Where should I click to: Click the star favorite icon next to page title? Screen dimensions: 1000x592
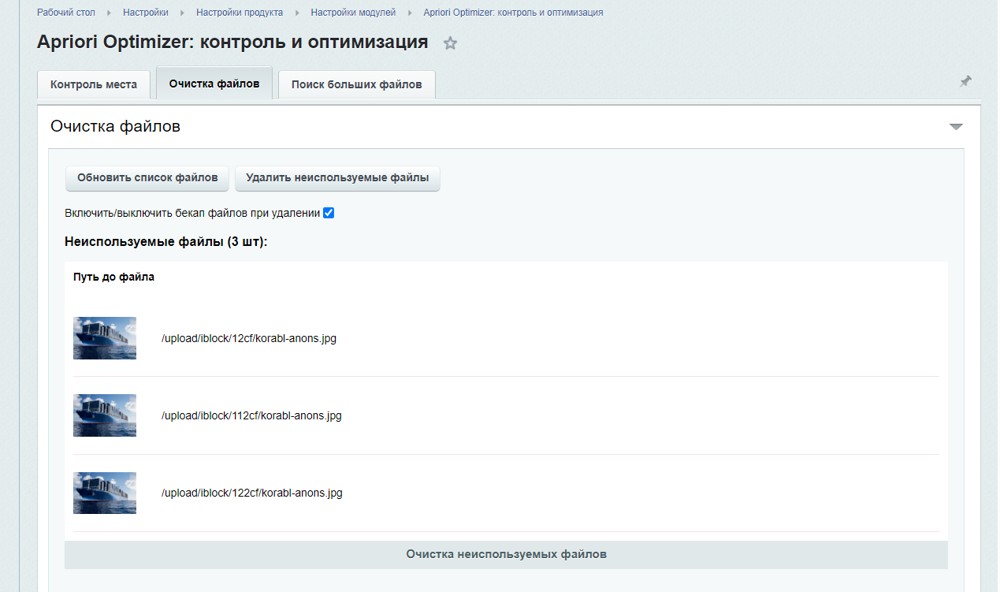coord(450,43)
